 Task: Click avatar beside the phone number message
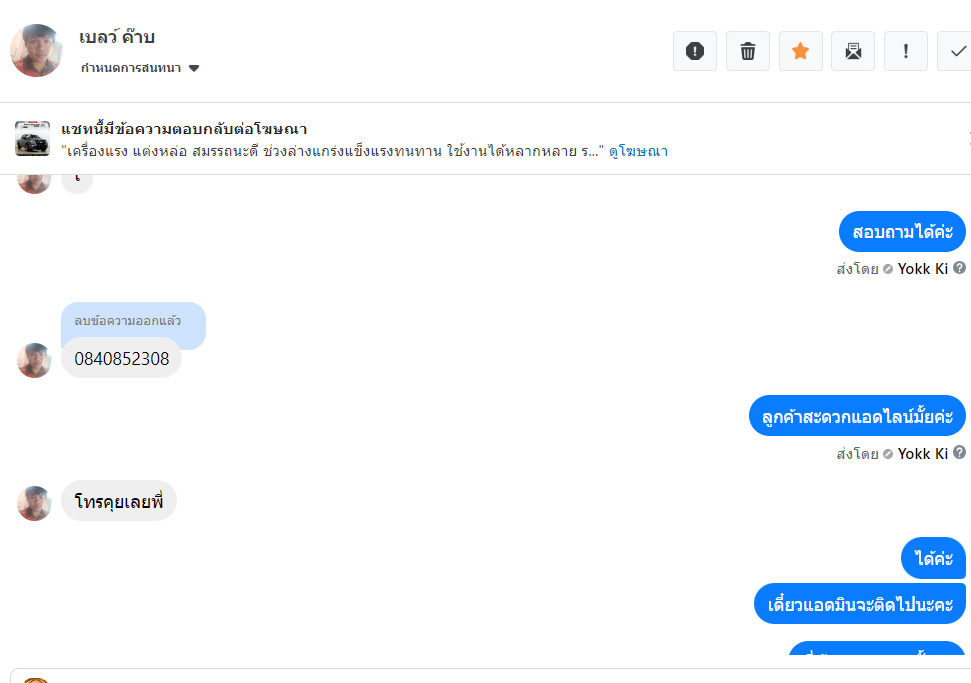click(34, 360)
